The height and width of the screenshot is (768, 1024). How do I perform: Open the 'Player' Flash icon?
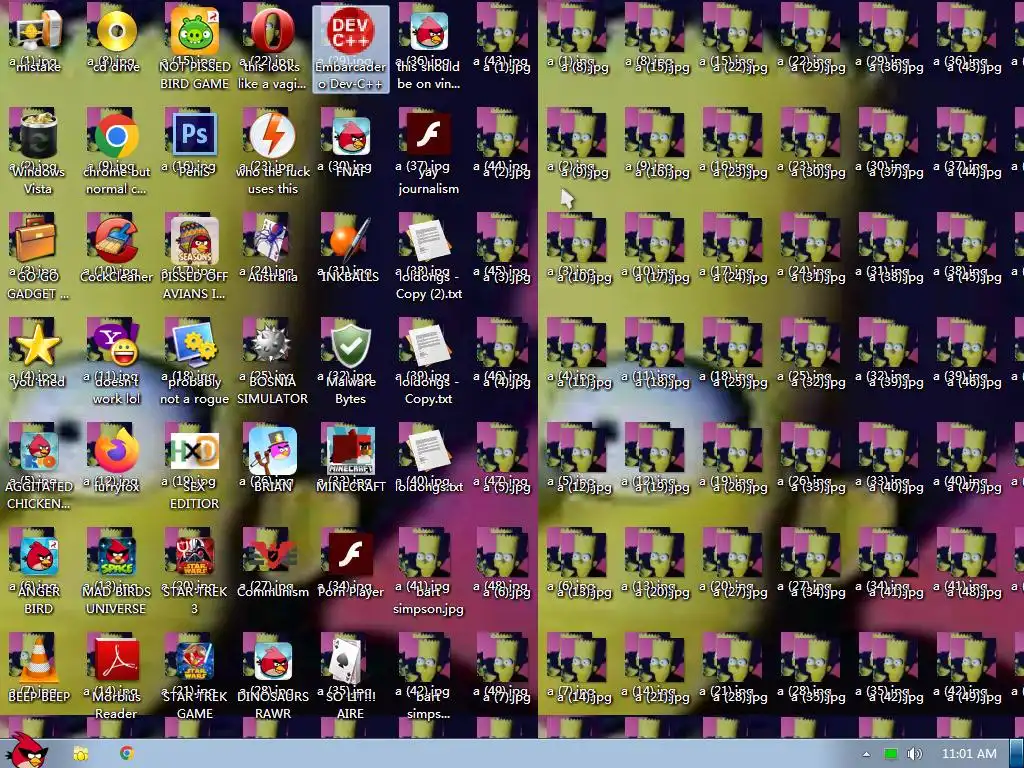point(351,556)
